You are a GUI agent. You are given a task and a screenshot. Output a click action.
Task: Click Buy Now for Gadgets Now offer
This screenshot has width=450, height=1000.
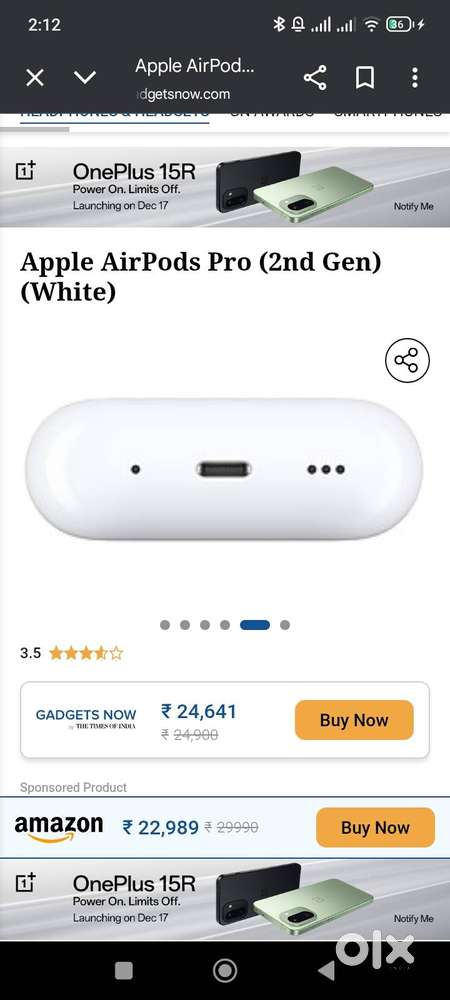tap(354, 720)
